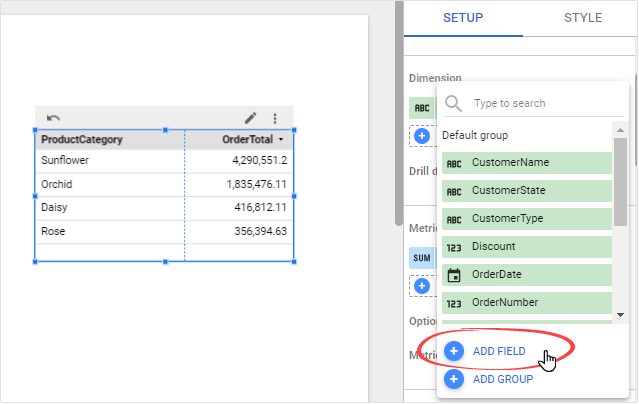
Task: Select the CustomerType field
Action: pyautogui.click(x=527, y=219)
